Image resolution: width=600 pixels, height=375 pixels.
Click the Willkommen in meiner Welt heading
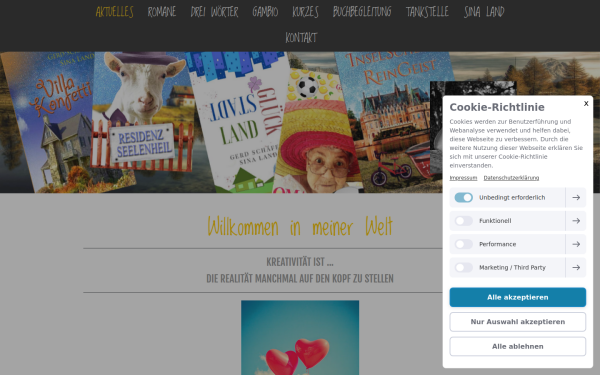click(x=300, y=227)
